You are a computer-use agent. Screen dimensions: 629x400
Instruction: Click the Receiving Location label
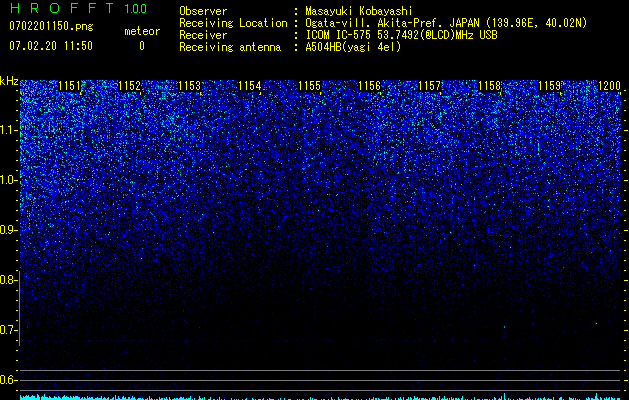(233, 23)
